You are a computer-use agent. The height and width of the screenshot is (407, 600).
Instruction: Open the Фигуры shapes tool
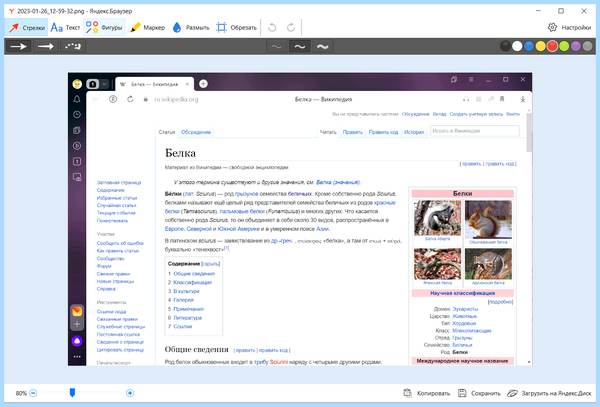tap(104, 28)
